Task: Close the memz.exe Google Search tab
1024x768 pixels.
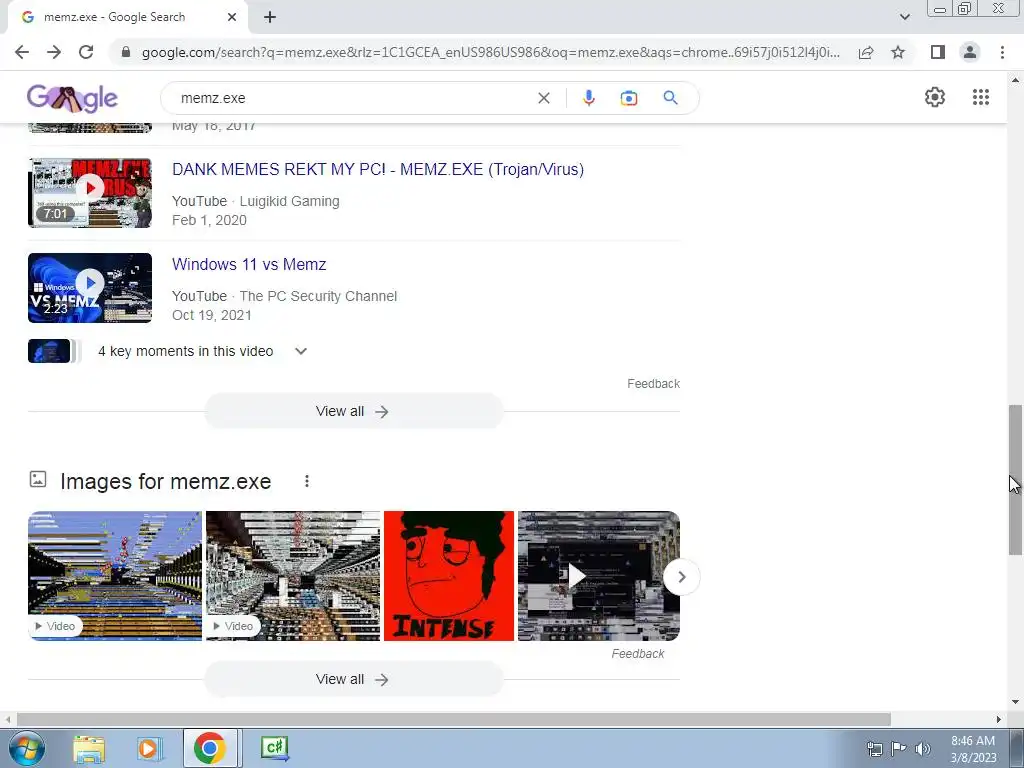Action: (232, 18)
